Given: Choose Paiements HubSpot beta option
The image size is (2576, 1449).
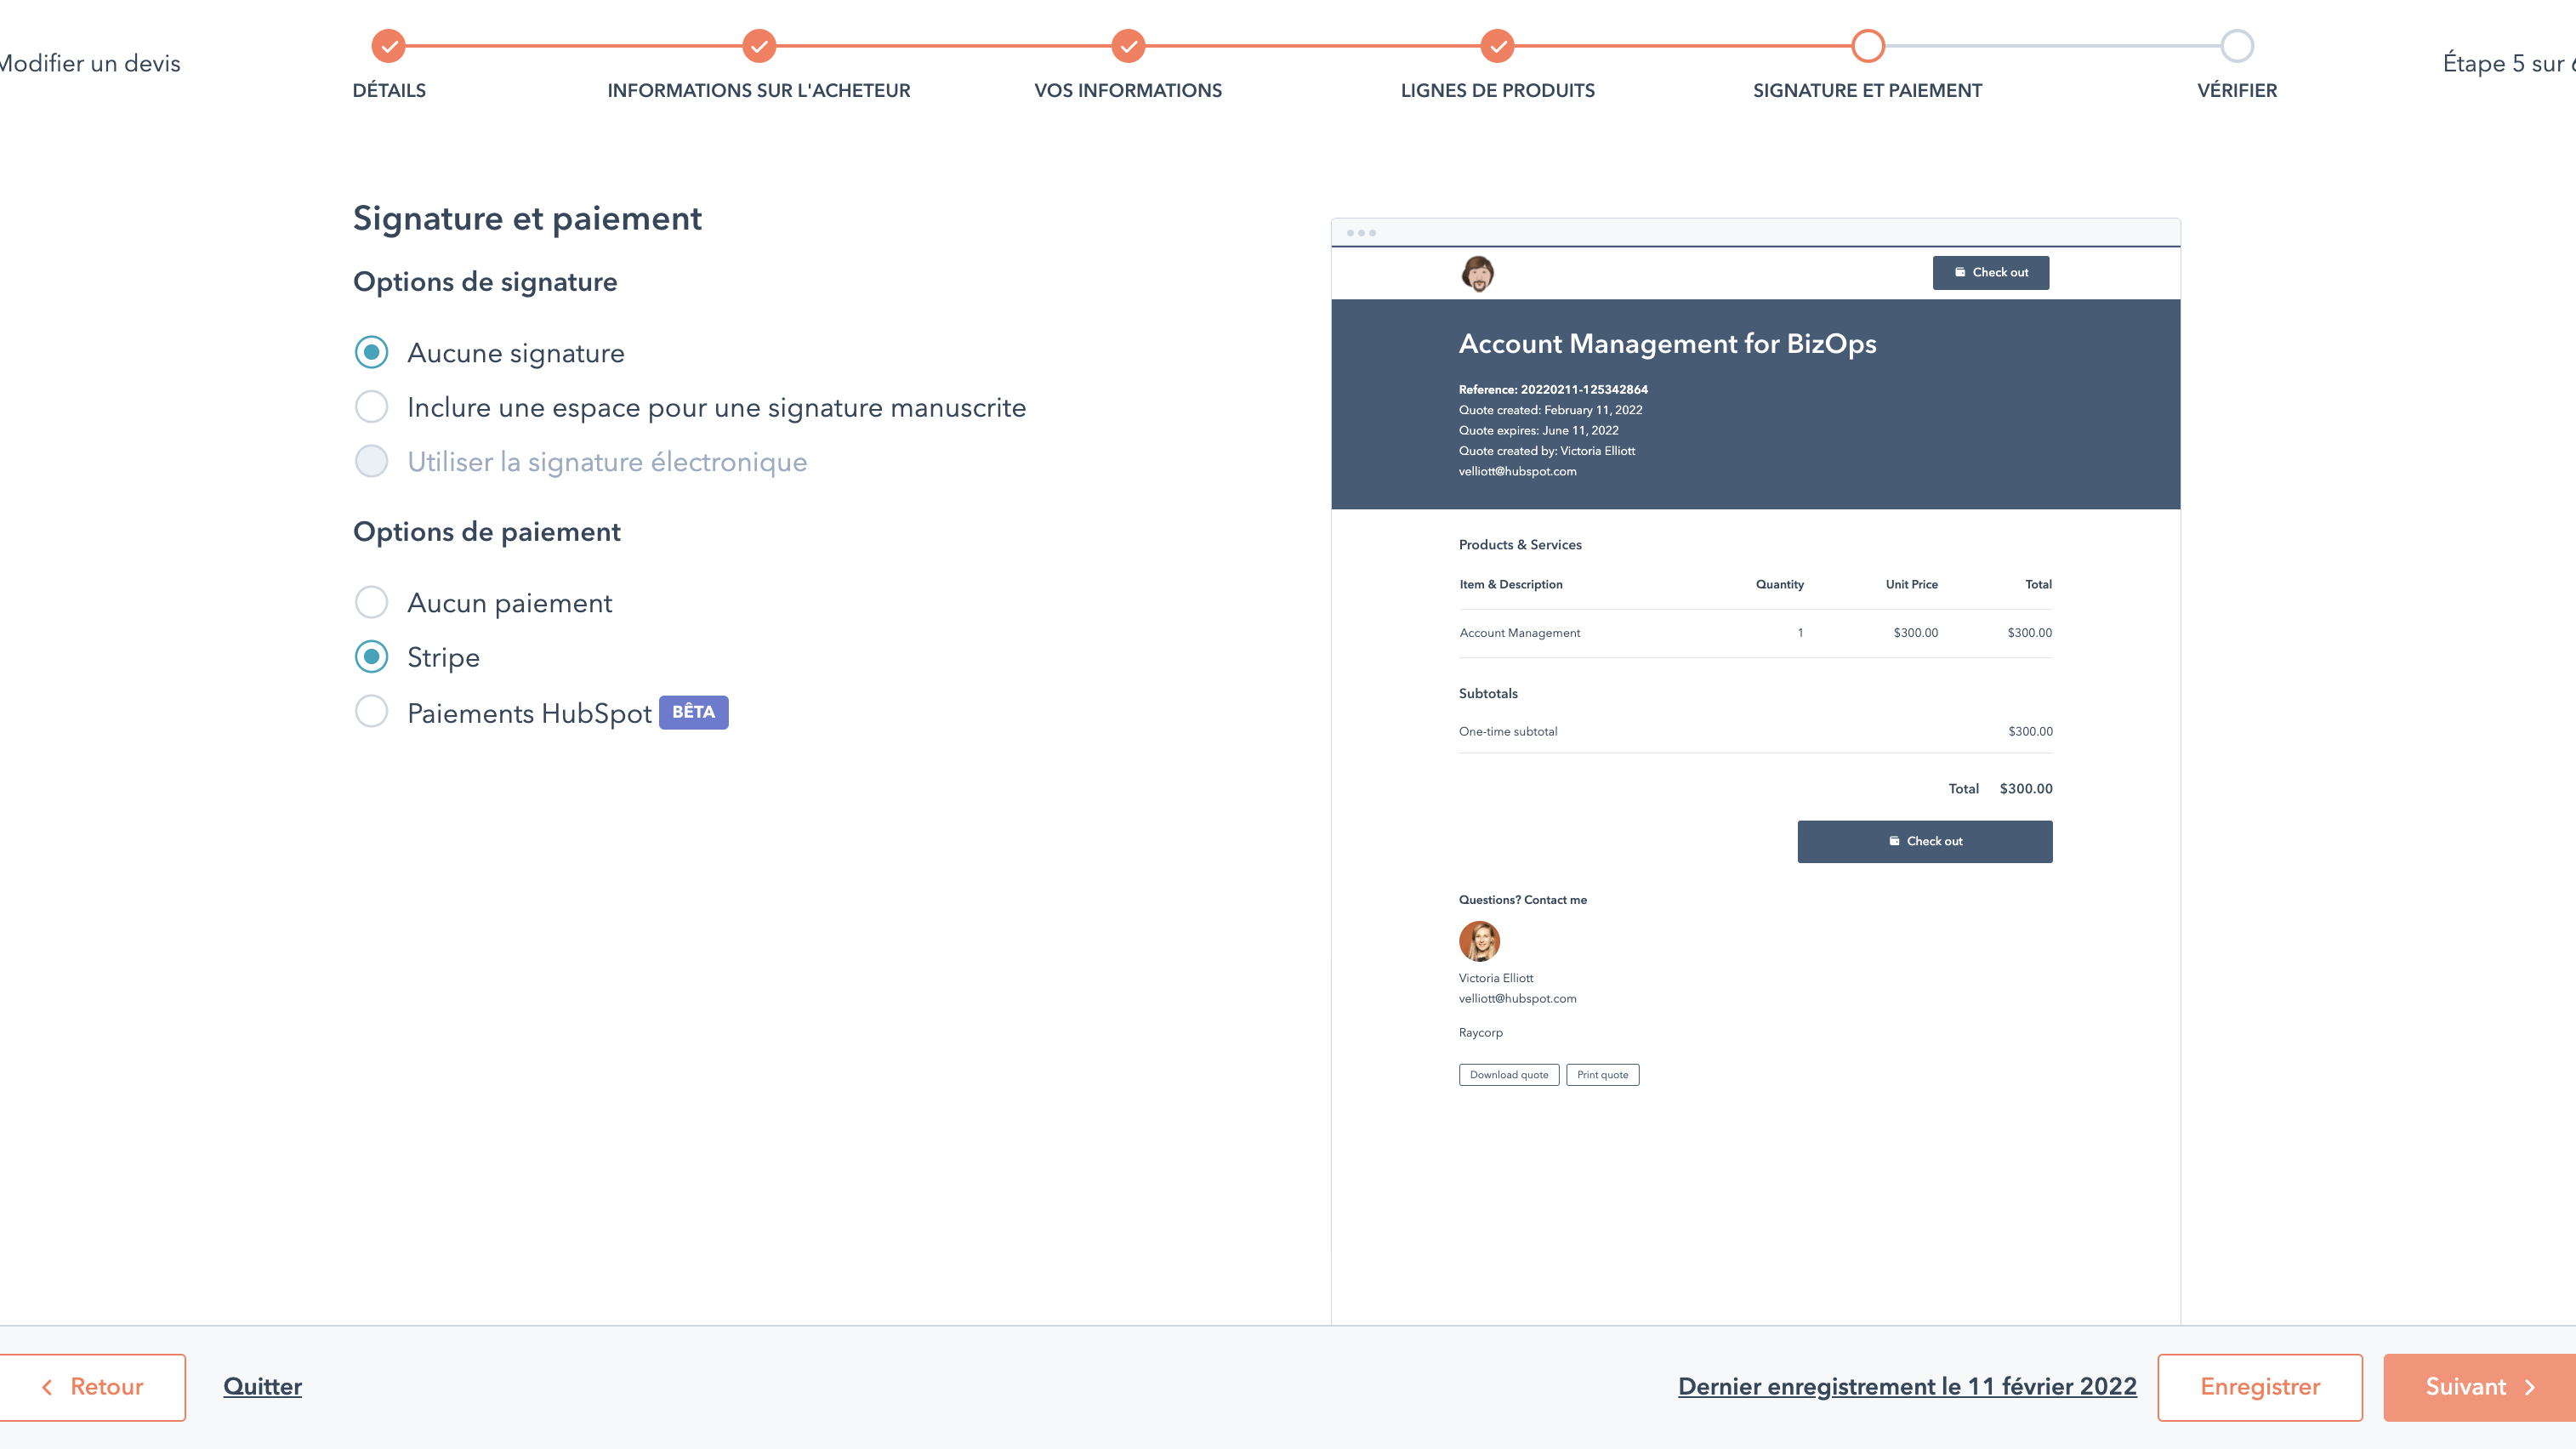Looking at the screenshot, I should (372, 712).
